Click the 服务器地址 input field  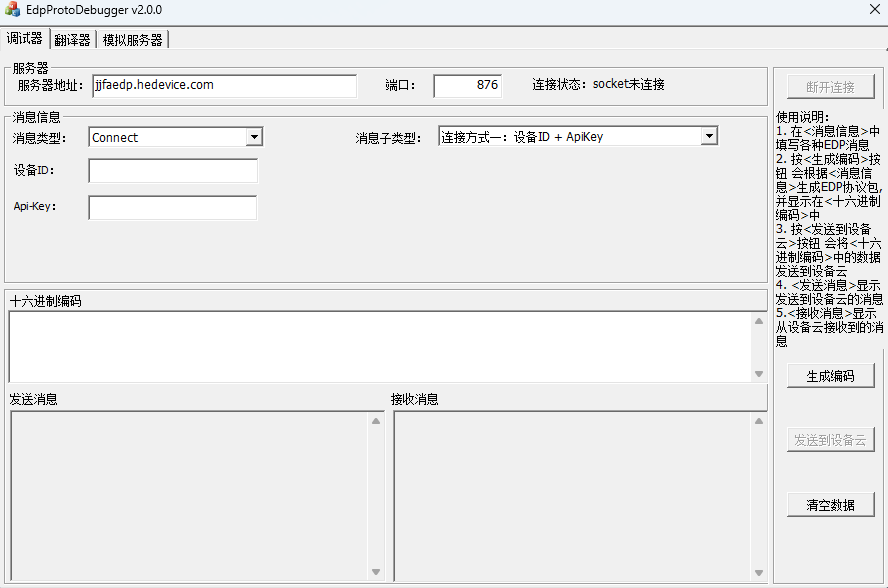[x=224, y=86]
